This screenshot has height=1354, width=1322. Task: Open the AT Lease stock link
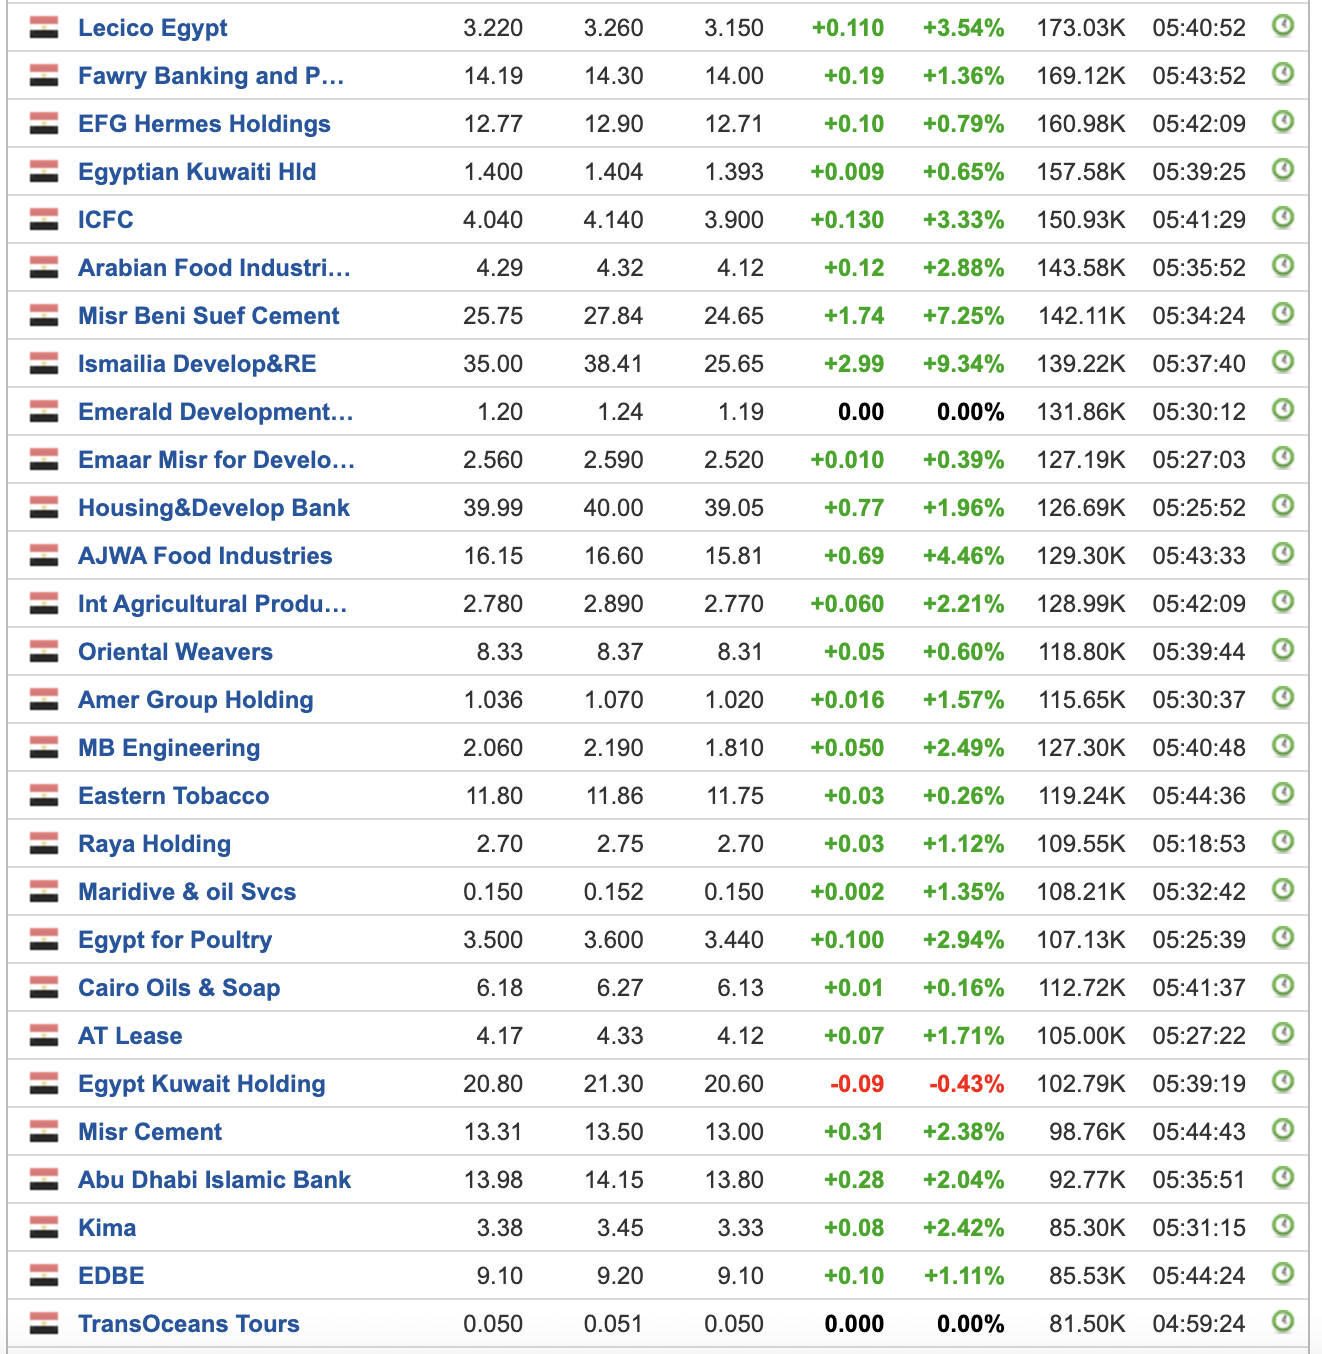click(130, 1036)
